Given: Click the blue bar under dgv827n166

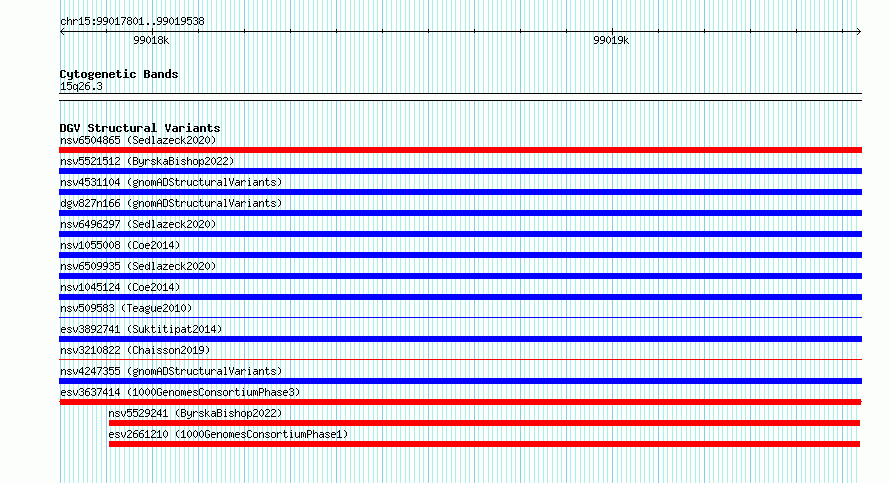Looking at the screenshot, I should tap(460, 213).
